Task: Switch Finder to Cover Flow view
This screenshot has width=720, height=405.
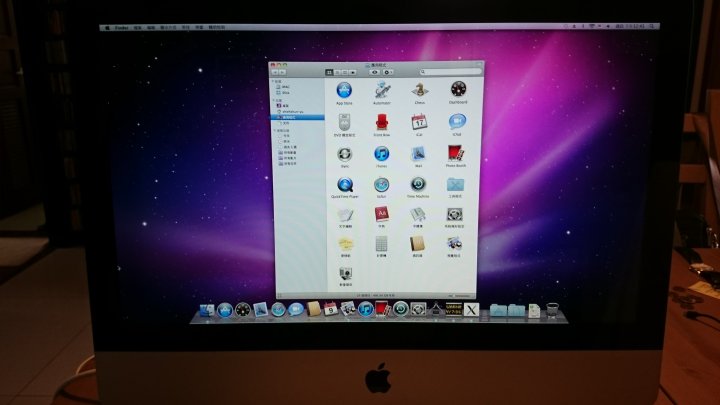Action: 353,73
